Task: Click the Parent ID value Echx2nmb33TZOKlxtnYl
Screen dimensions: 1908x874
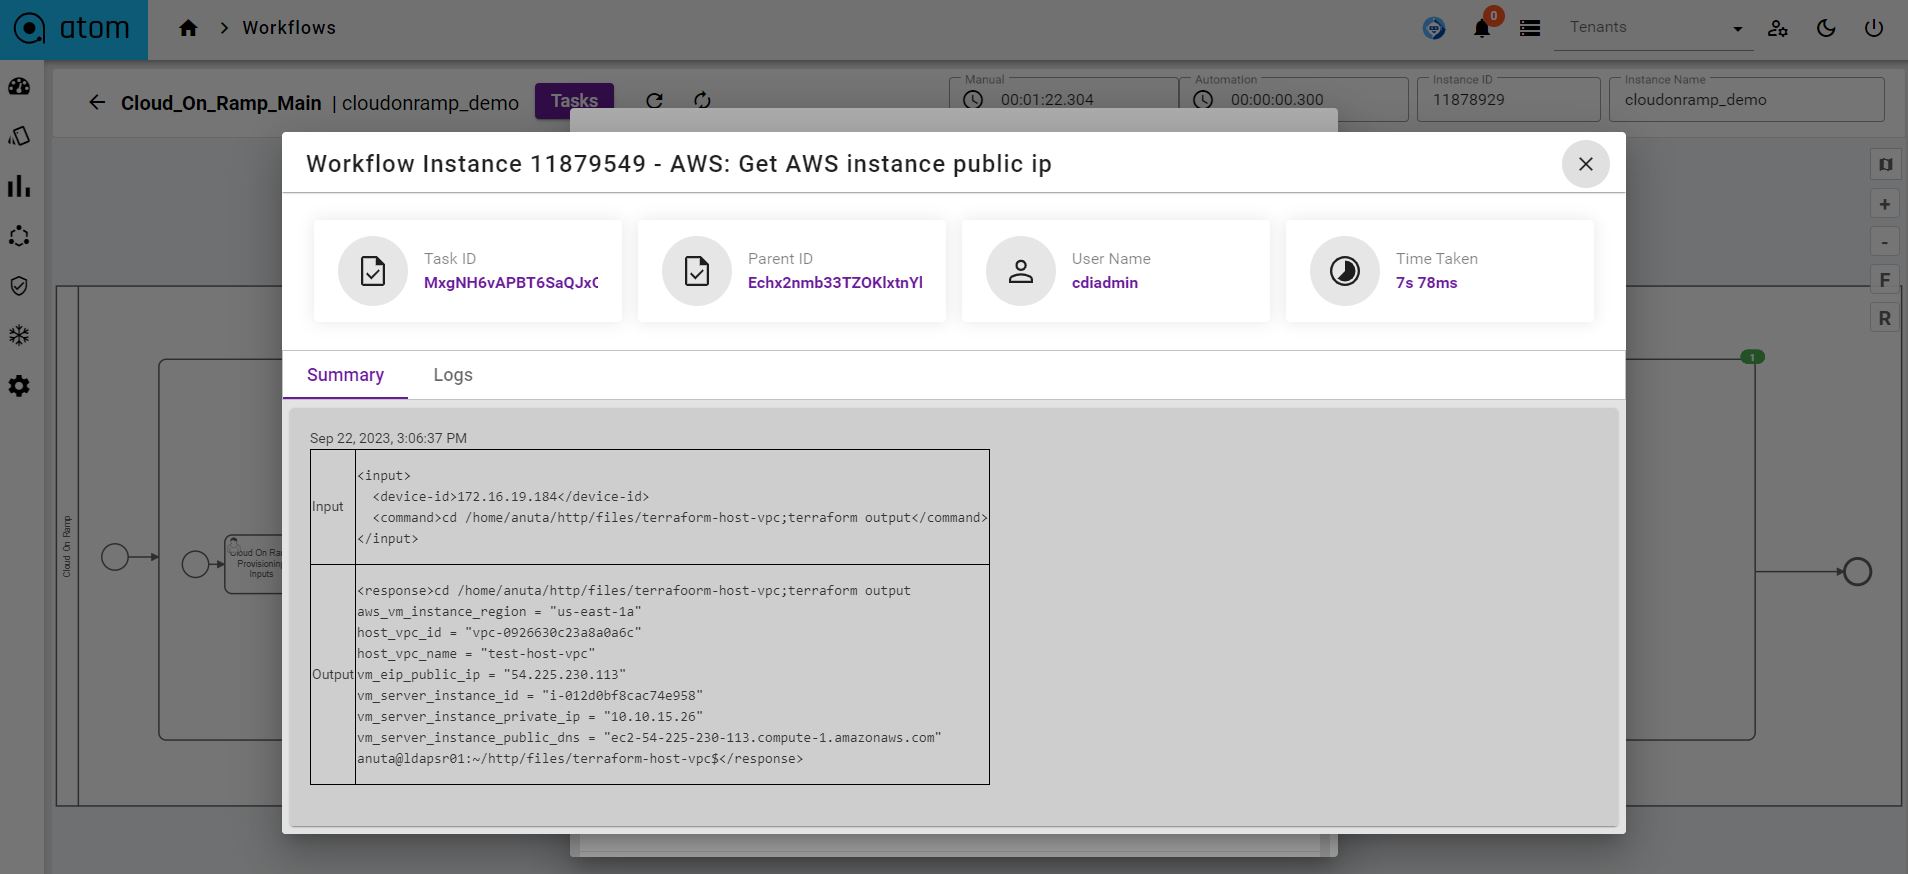Action: pos(835,283)
